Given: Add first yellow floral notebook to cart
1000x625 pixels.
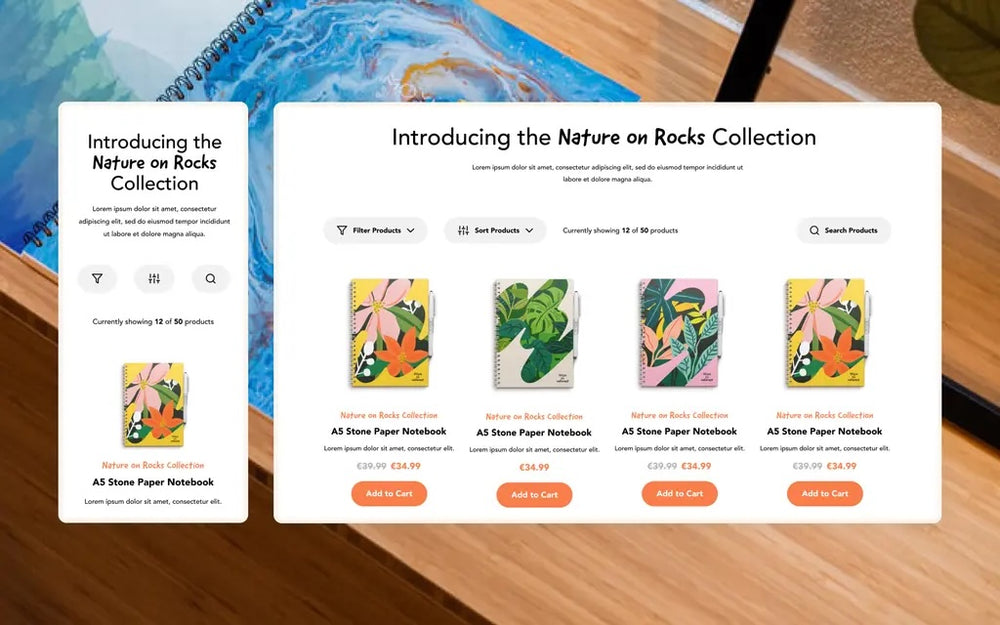Looking at the screenshot, I should 389,494.
